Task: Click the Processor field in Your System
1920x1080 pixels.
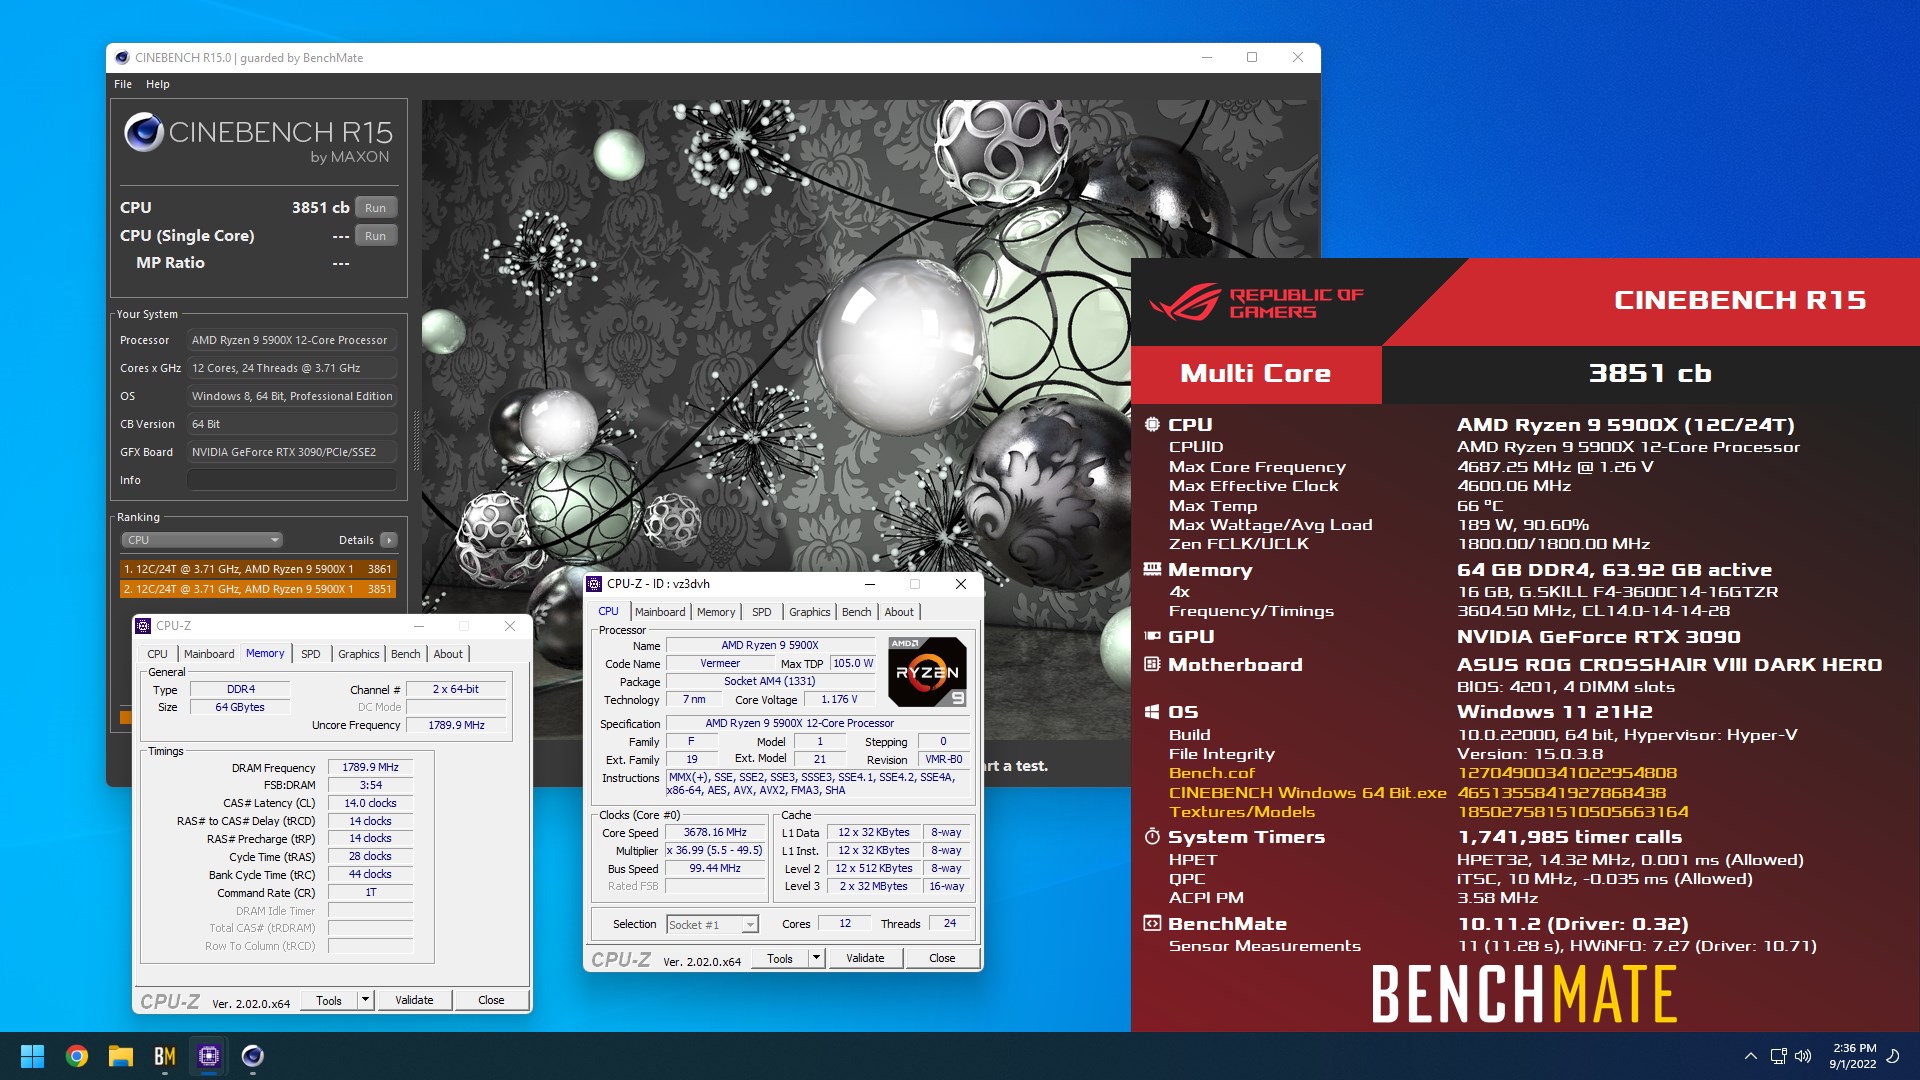Action: point(292,340)
